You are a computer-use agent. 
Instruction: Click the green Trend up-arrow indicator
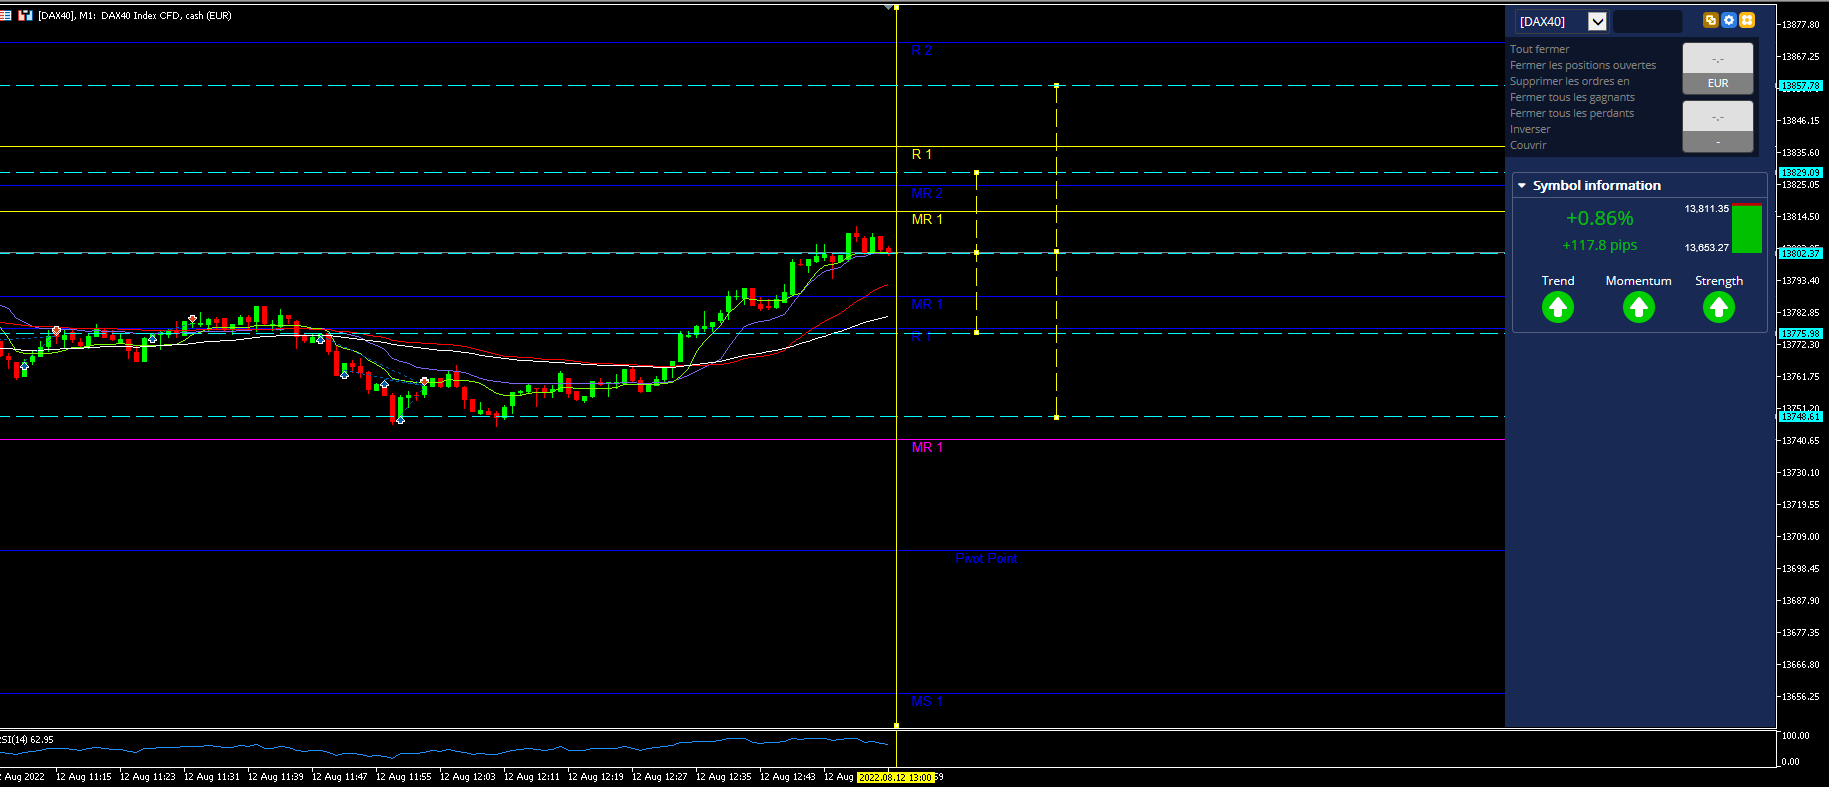1557,307
